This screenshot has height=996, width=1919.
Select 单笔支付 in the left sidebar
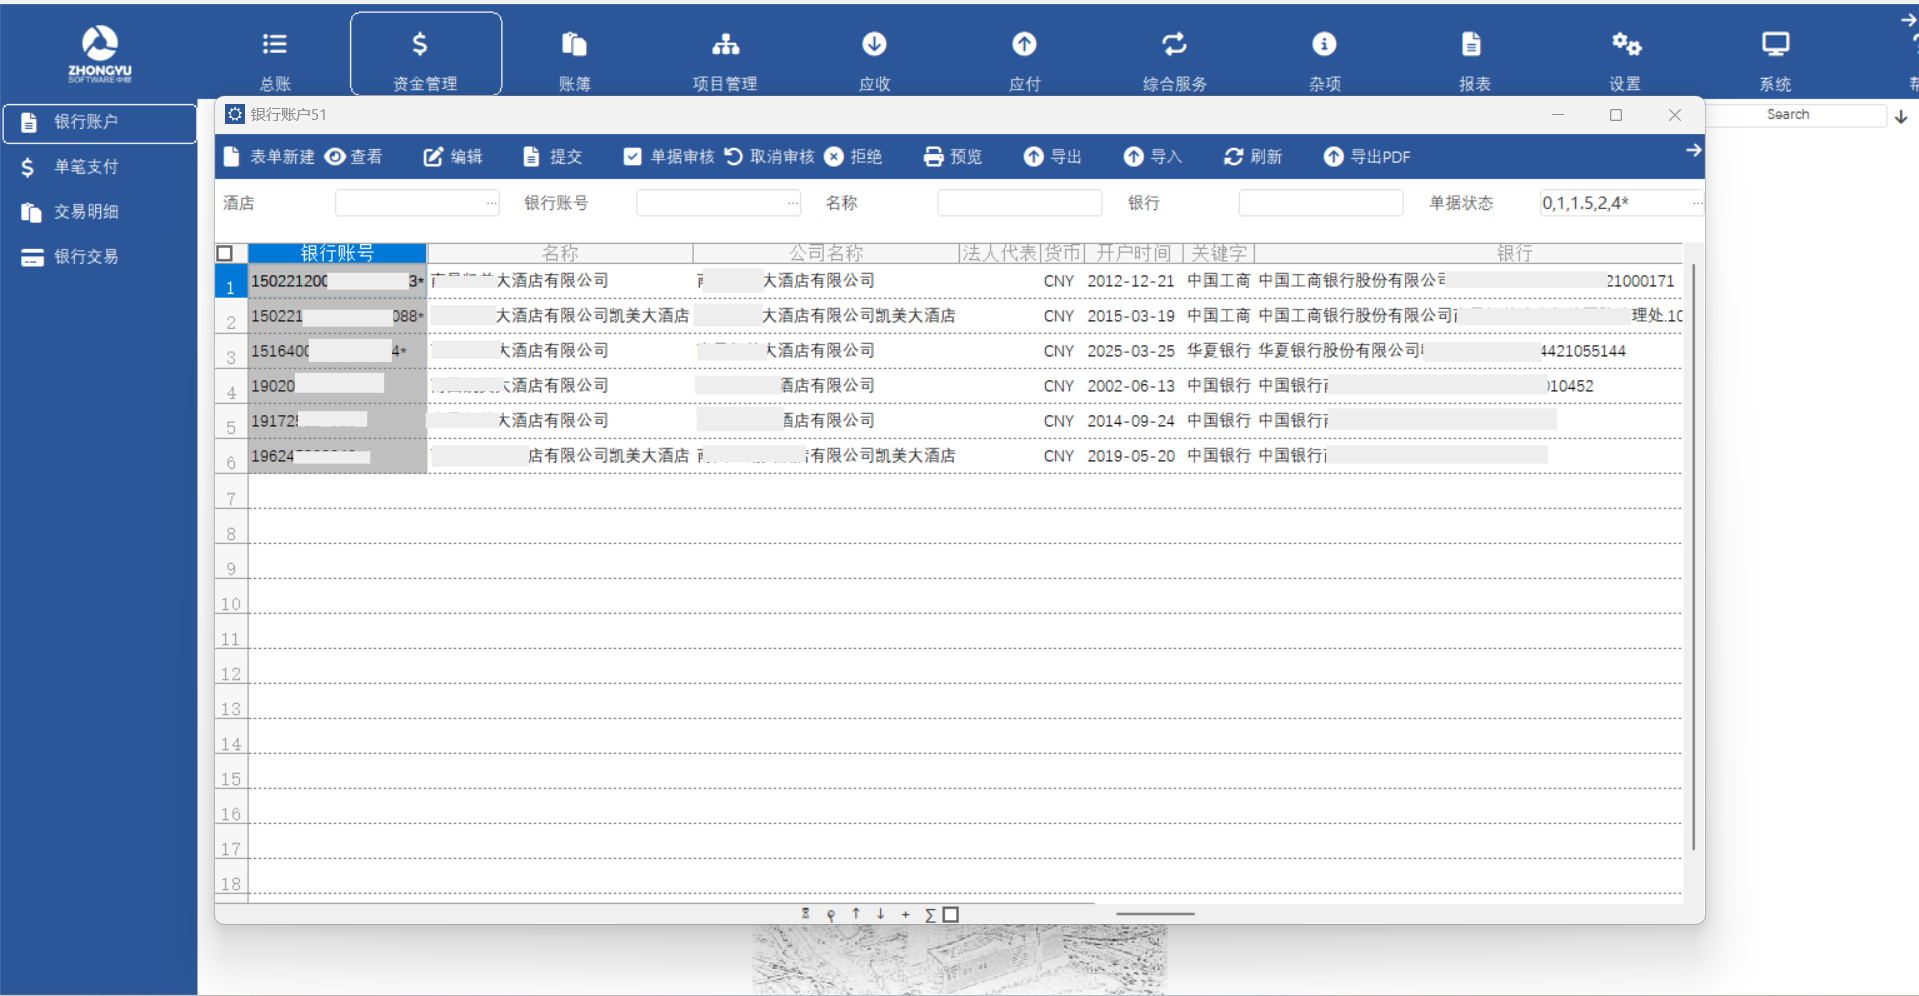86,167
